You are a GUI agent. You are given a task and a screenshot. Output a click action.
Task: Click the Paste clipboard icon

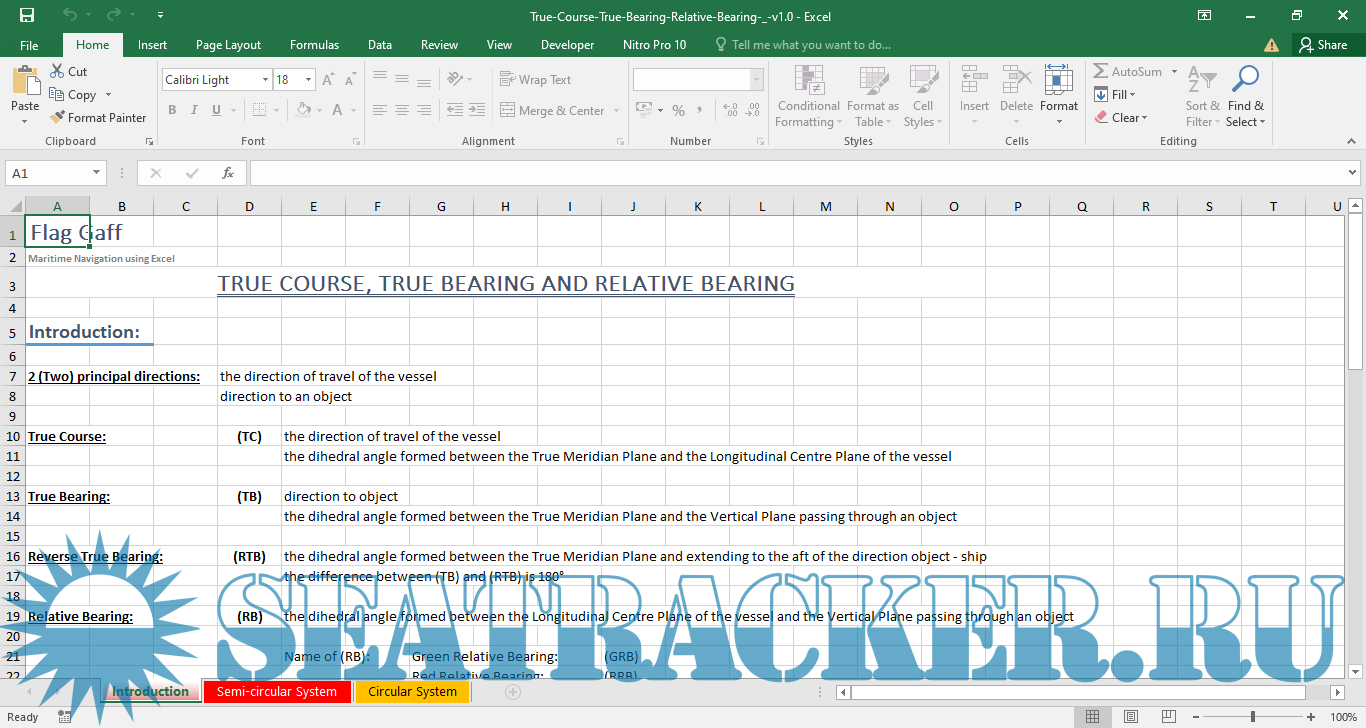pyautogui.click(x=24, y=82)
